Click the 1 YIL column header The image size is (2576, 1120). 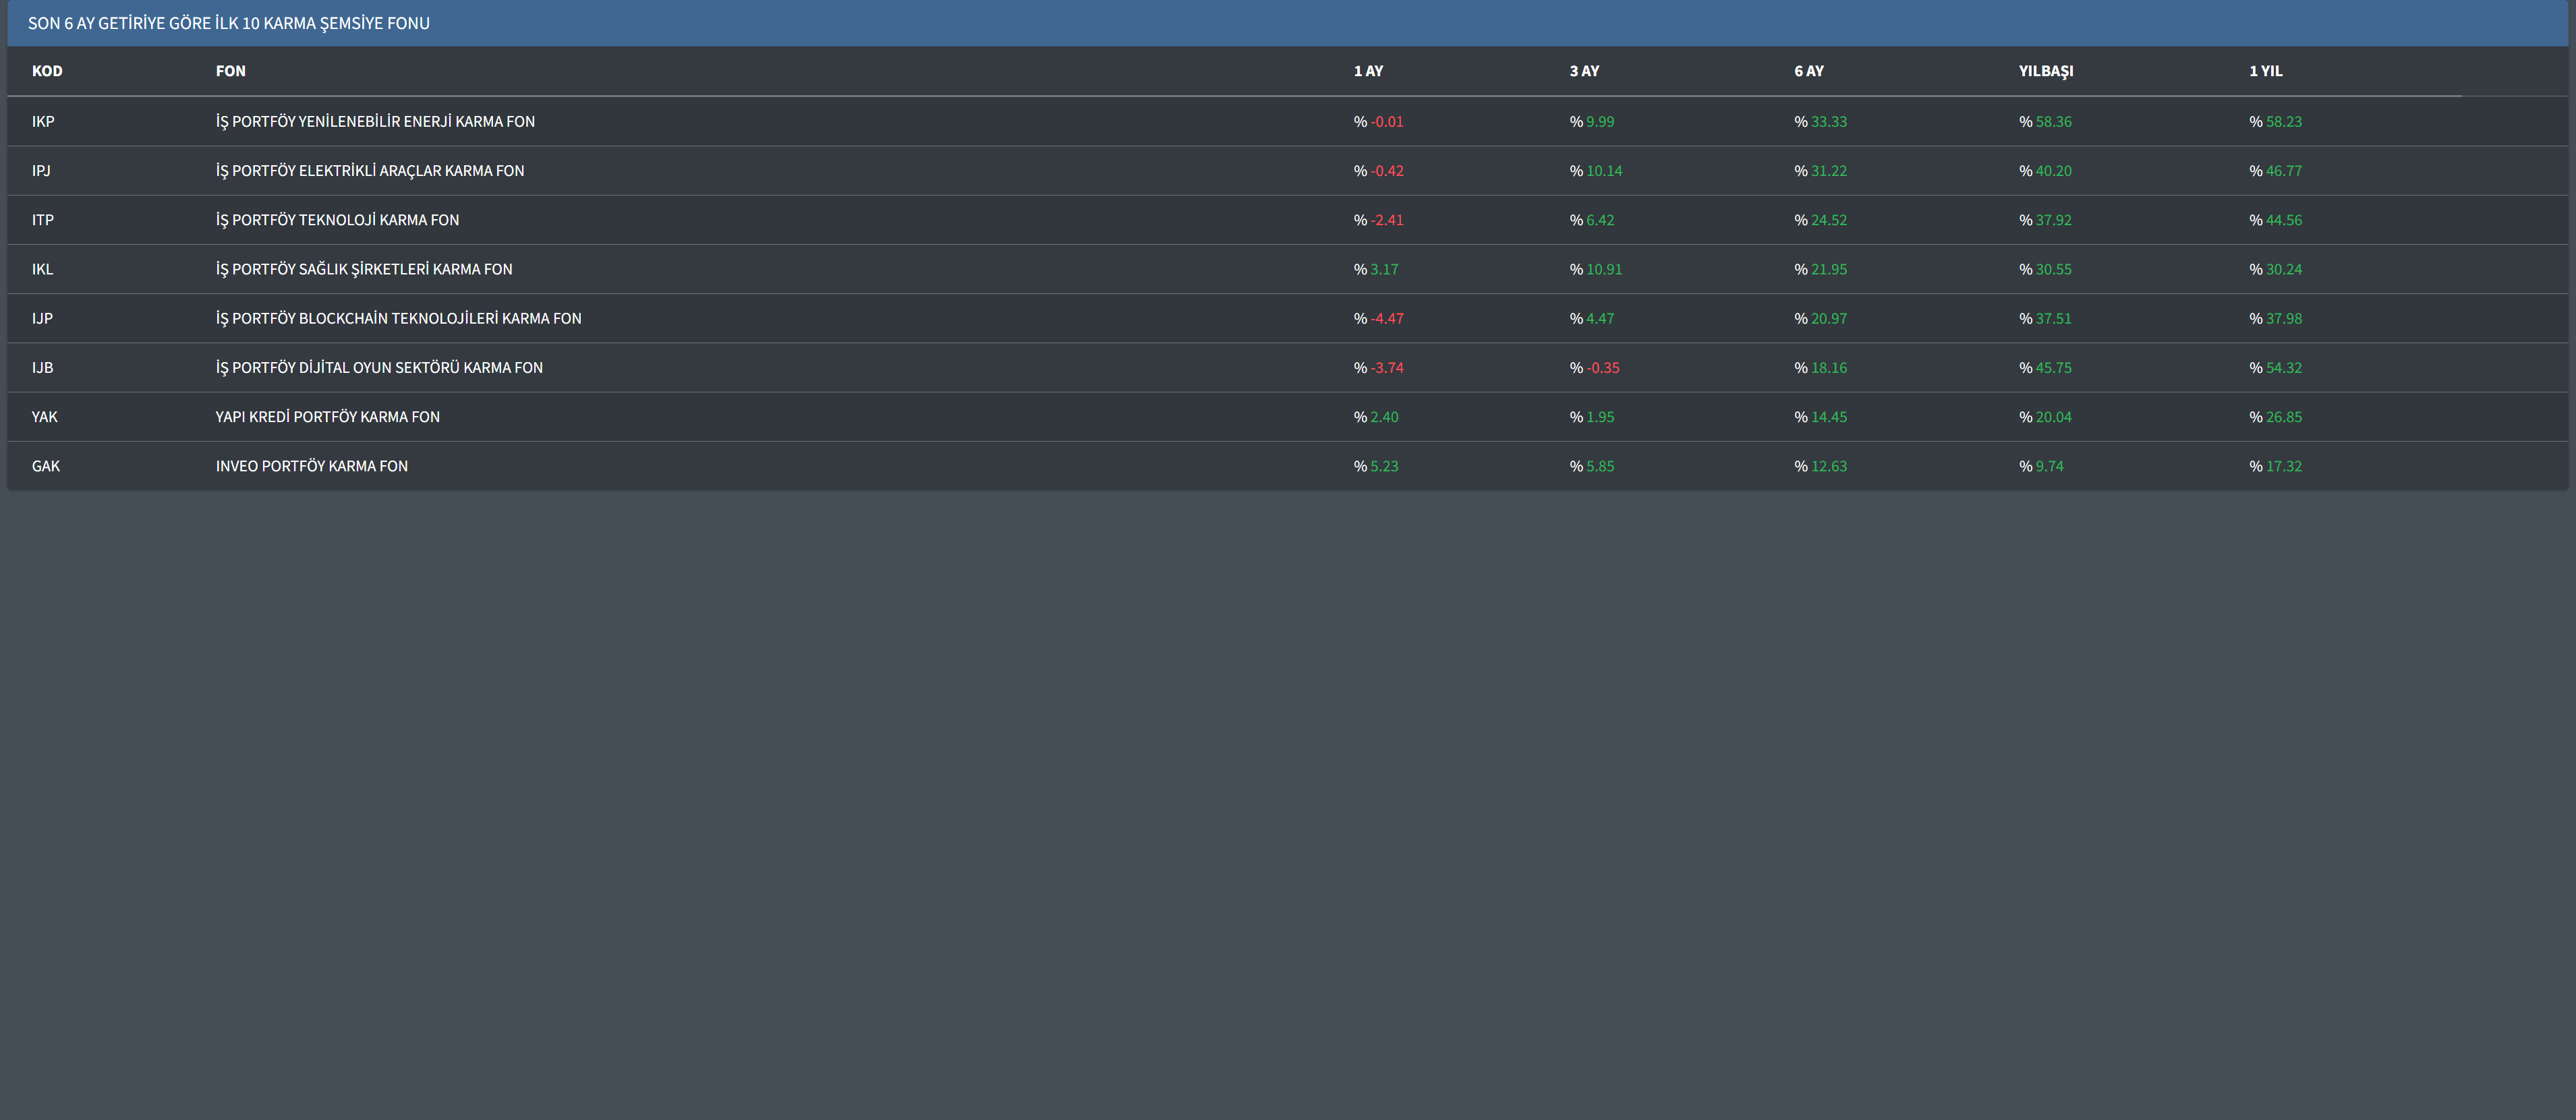click(x=2265, y=71)
